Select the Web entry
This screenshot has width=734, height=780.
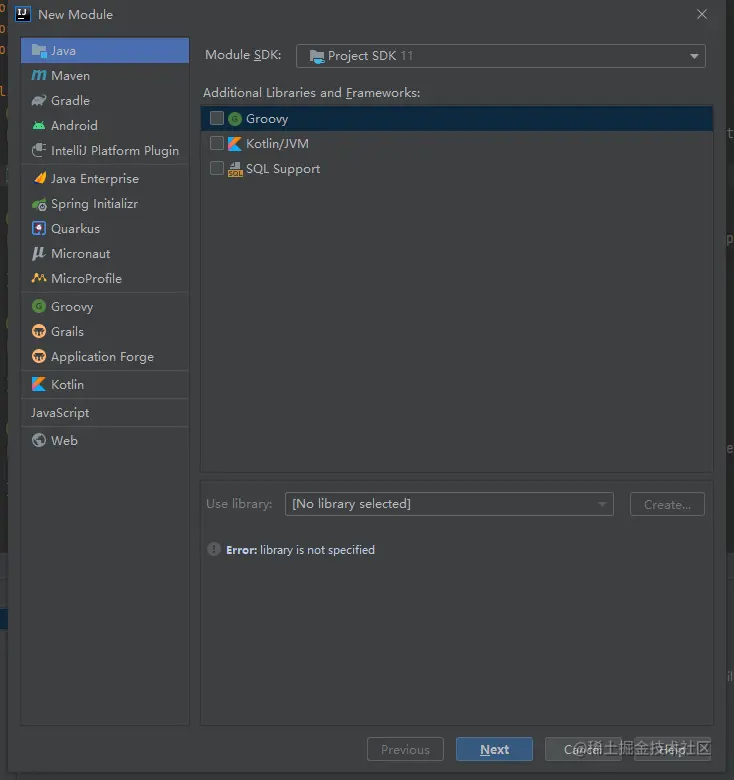(x=105, y=441)
